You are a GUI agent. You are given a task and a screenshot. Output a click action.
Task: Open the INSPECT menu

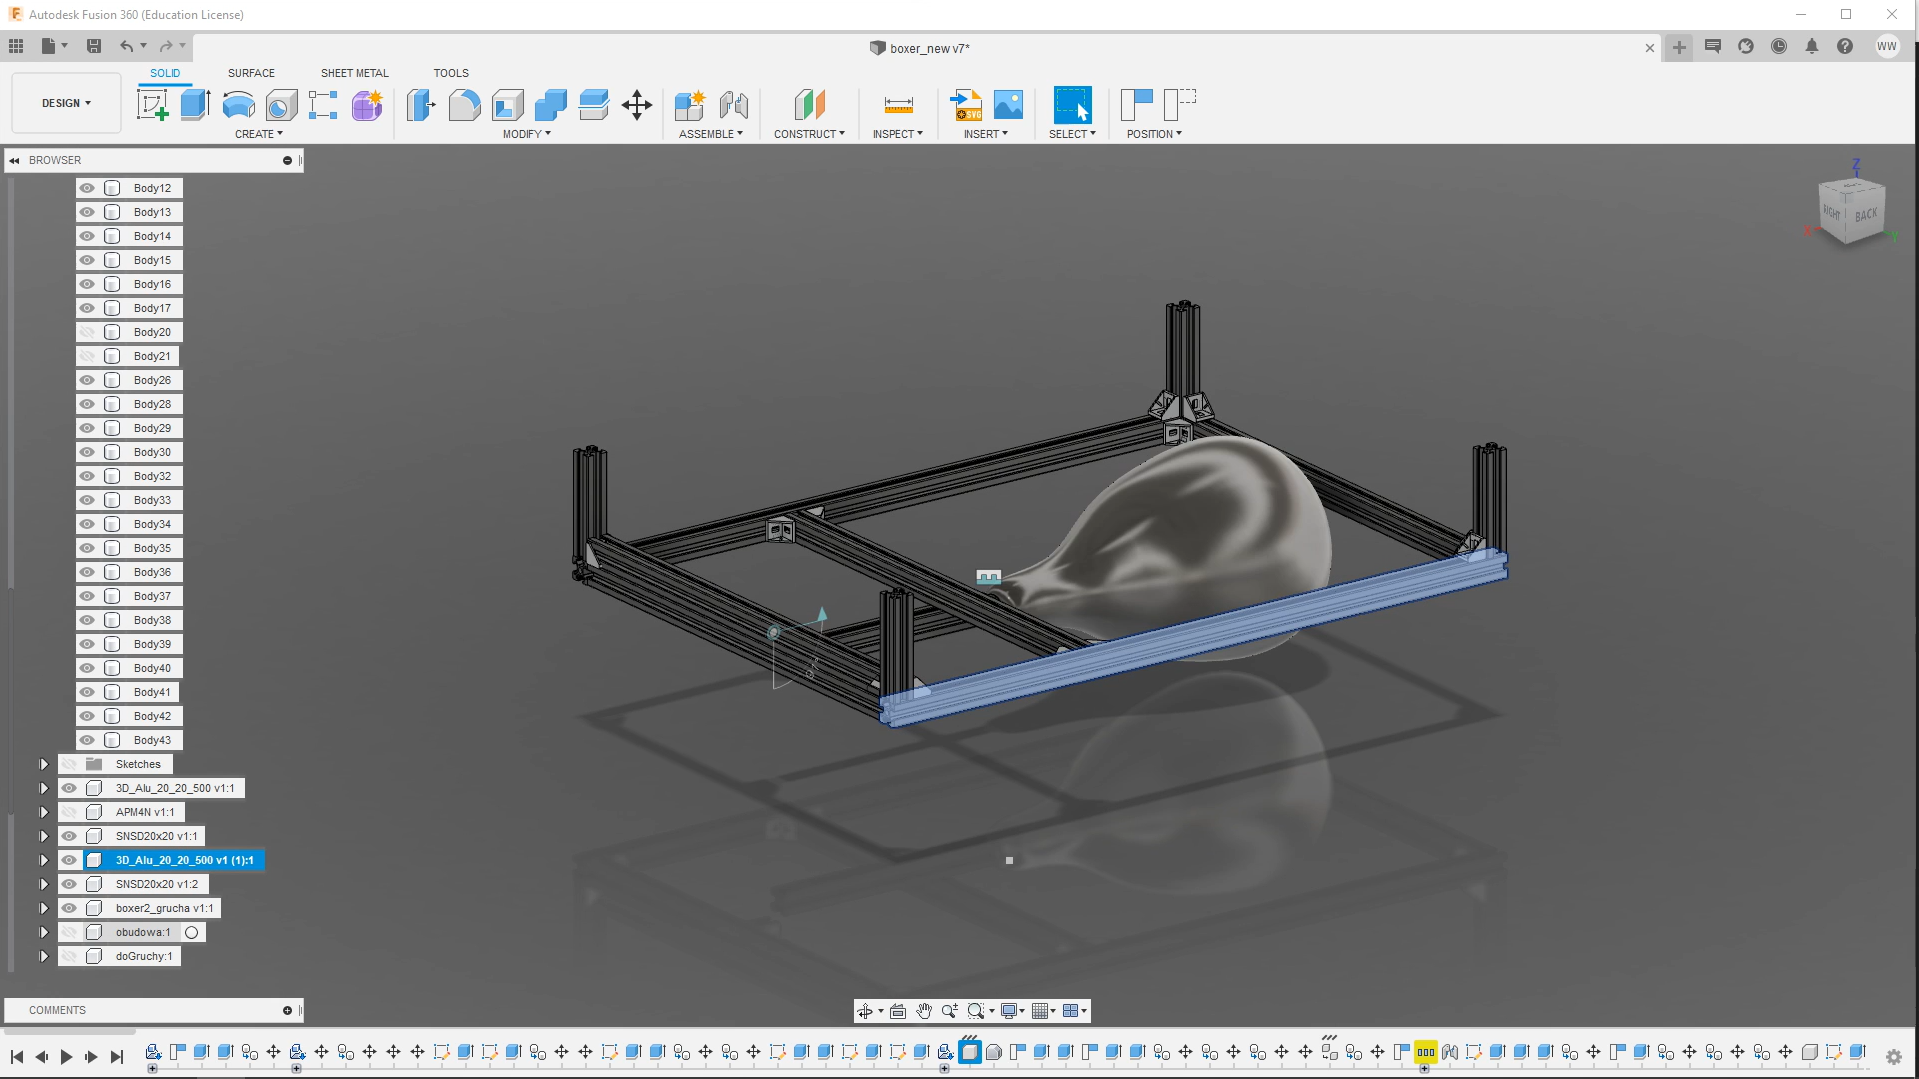(898, 134)
